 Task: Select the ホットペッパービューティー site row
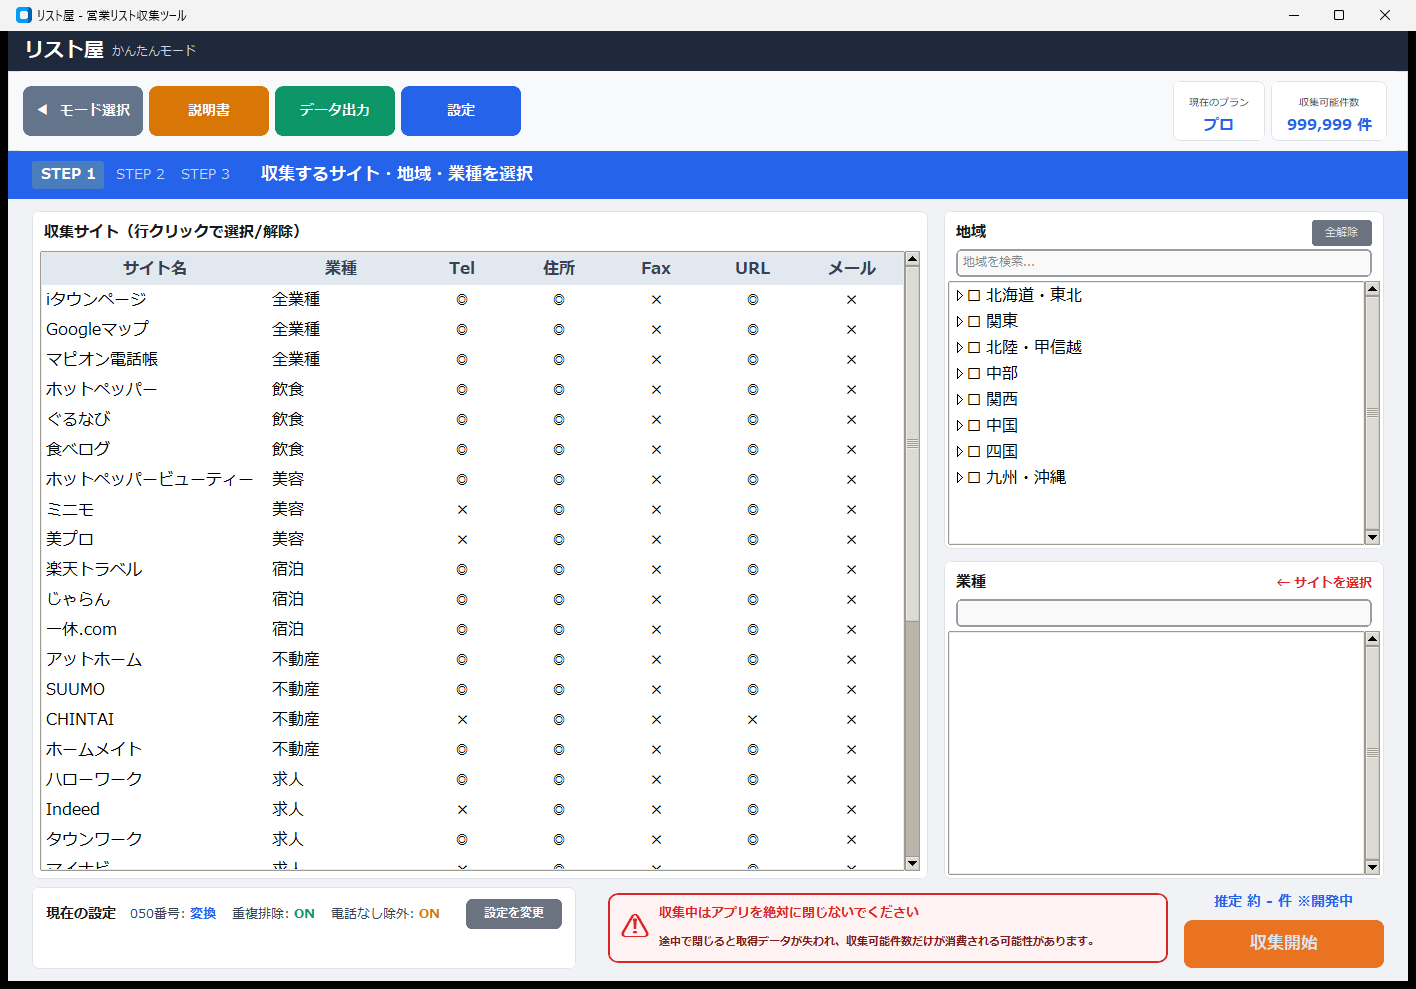coord(472,480)
